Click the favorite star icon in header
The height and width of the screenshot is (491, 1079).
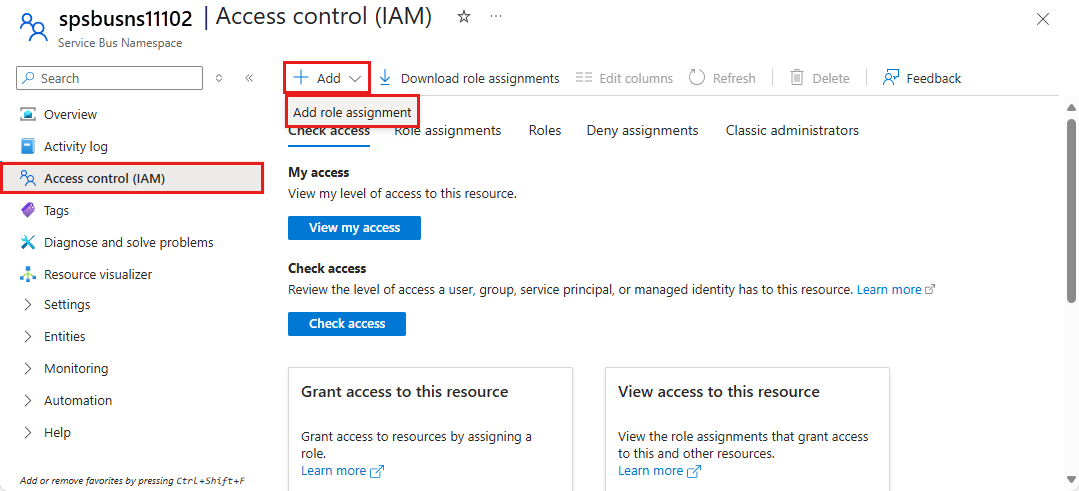click(x=464, y=17)
